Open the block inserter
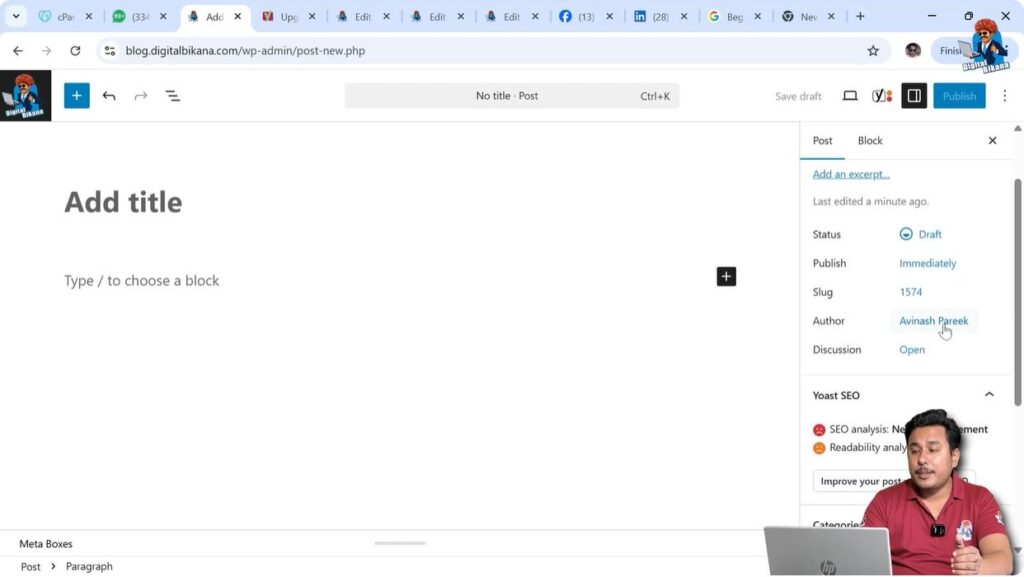 76,95
